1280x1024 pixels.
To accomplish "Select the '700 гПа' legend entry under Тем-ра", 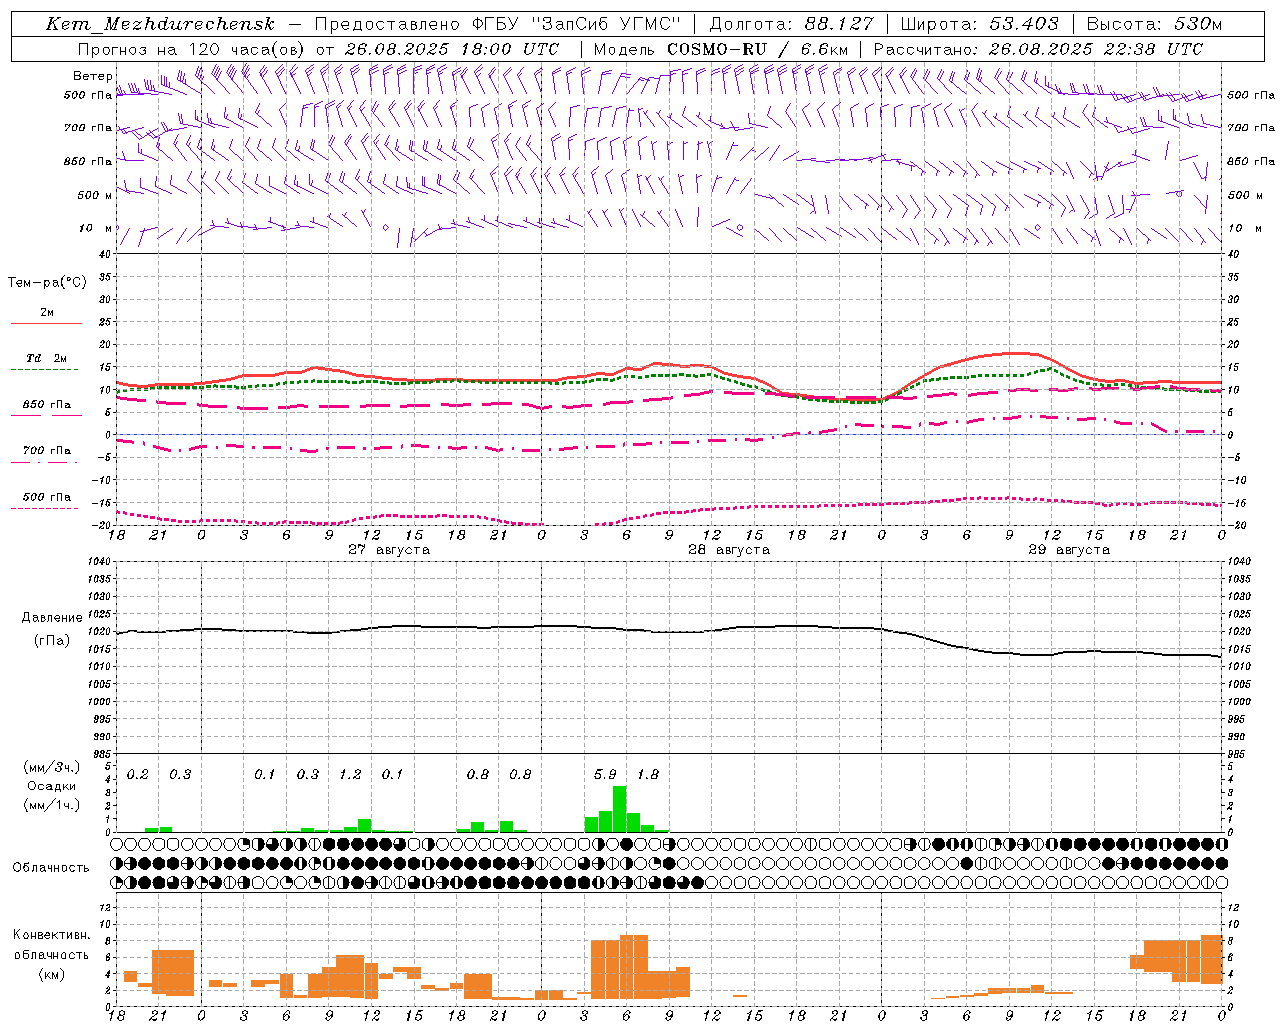I will click(47, 451).
